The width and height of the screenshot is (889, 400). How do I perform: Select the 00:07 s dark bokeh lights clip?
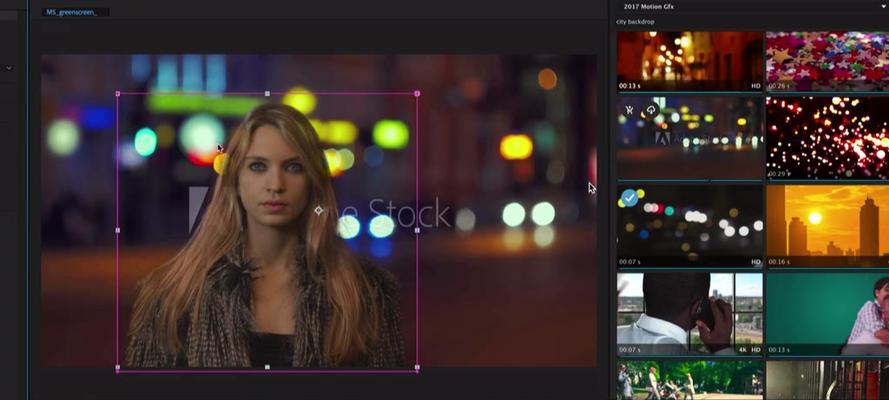[x=689, y=226]
